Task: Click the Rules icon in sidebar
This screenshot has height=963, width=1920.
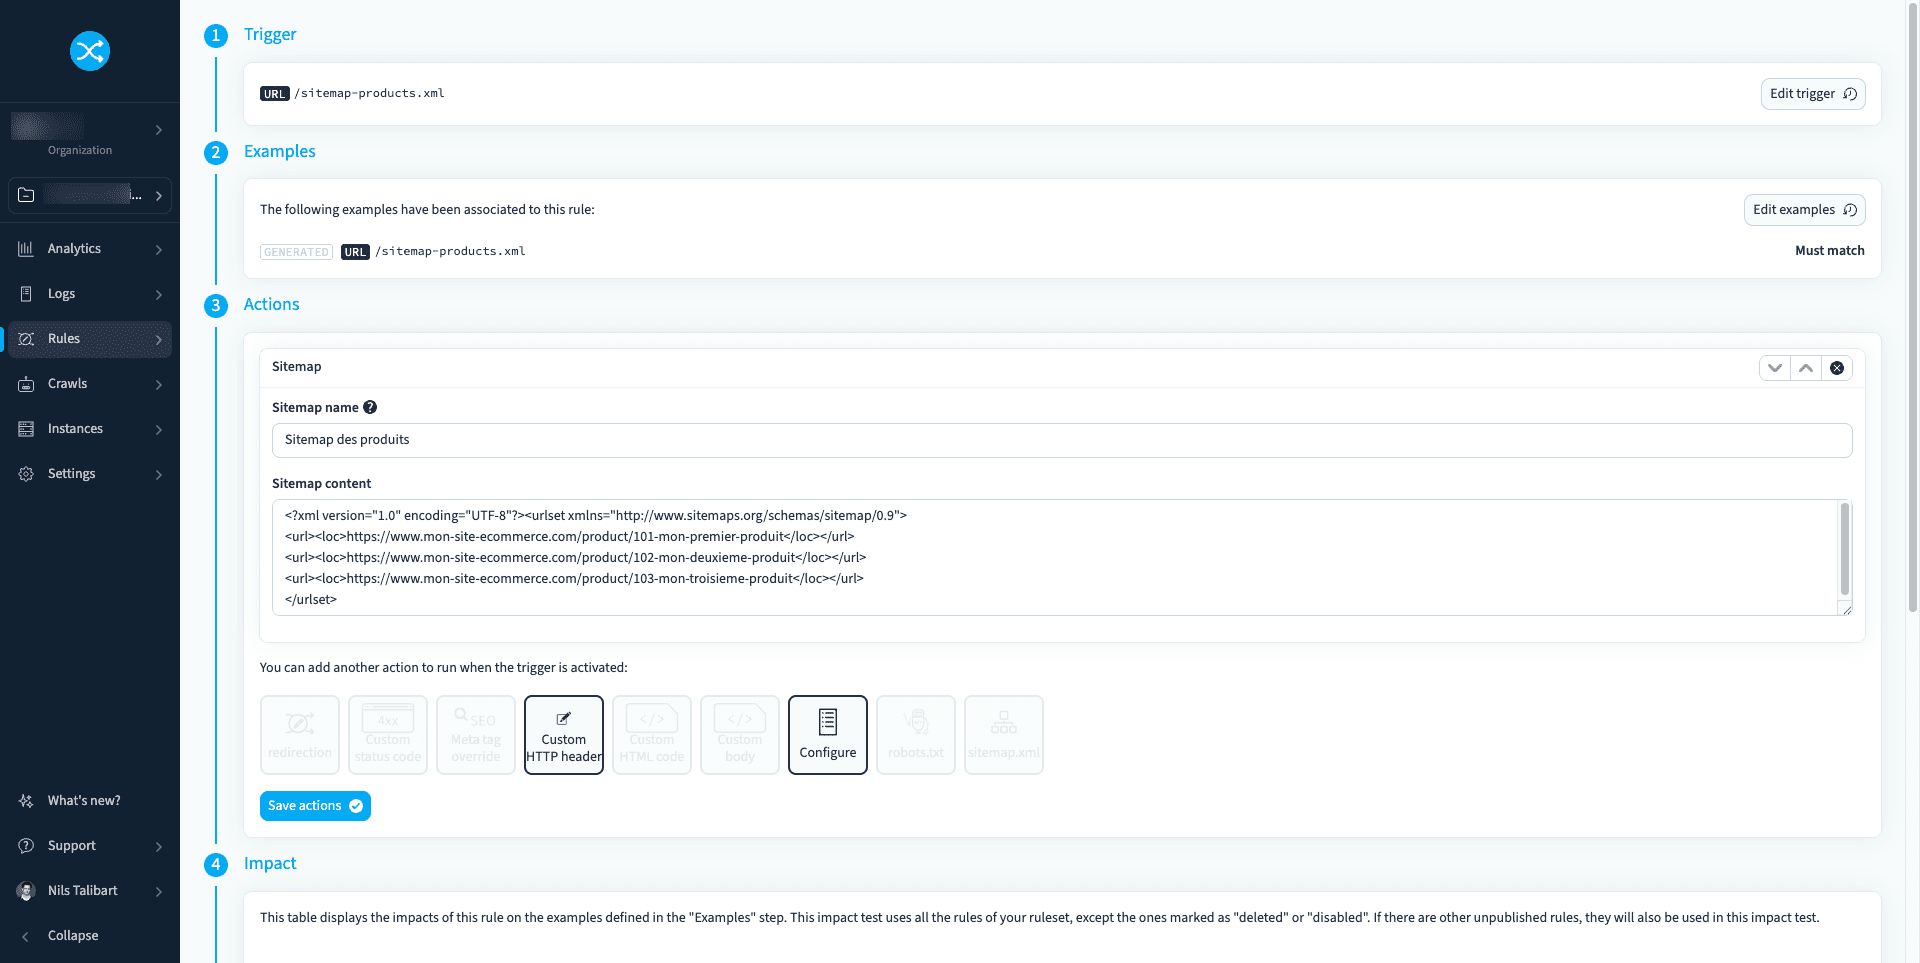Action: click(26, 339)
